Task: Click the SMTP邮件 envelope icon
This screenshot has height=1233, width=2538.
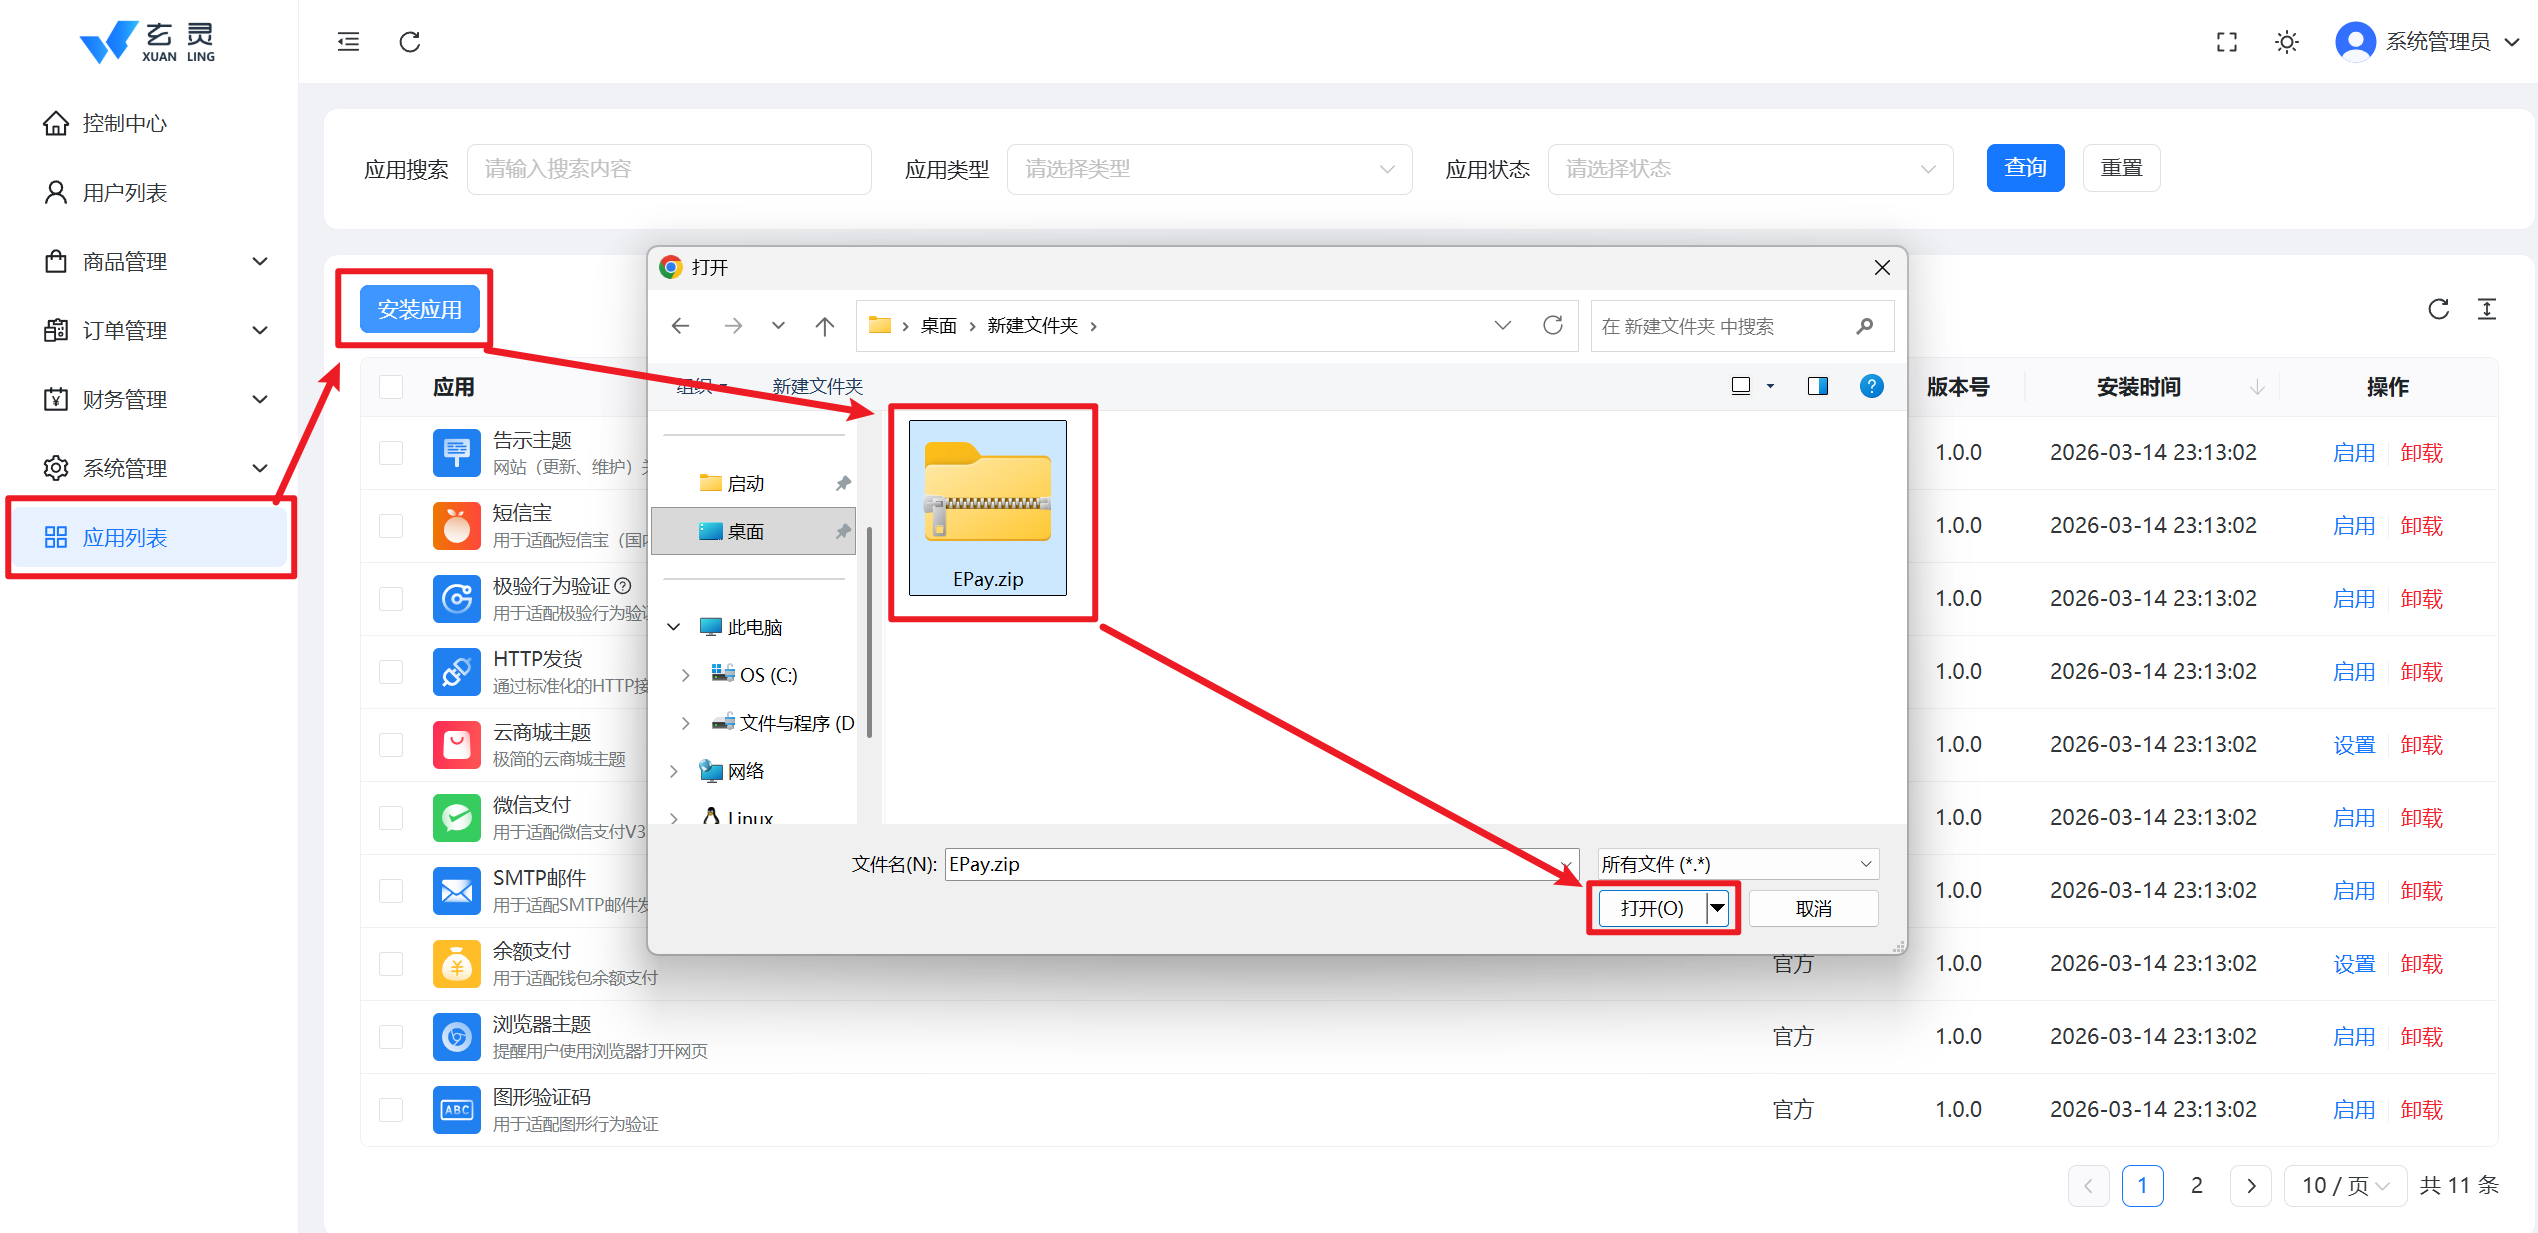Action: [x=457, y=890]
